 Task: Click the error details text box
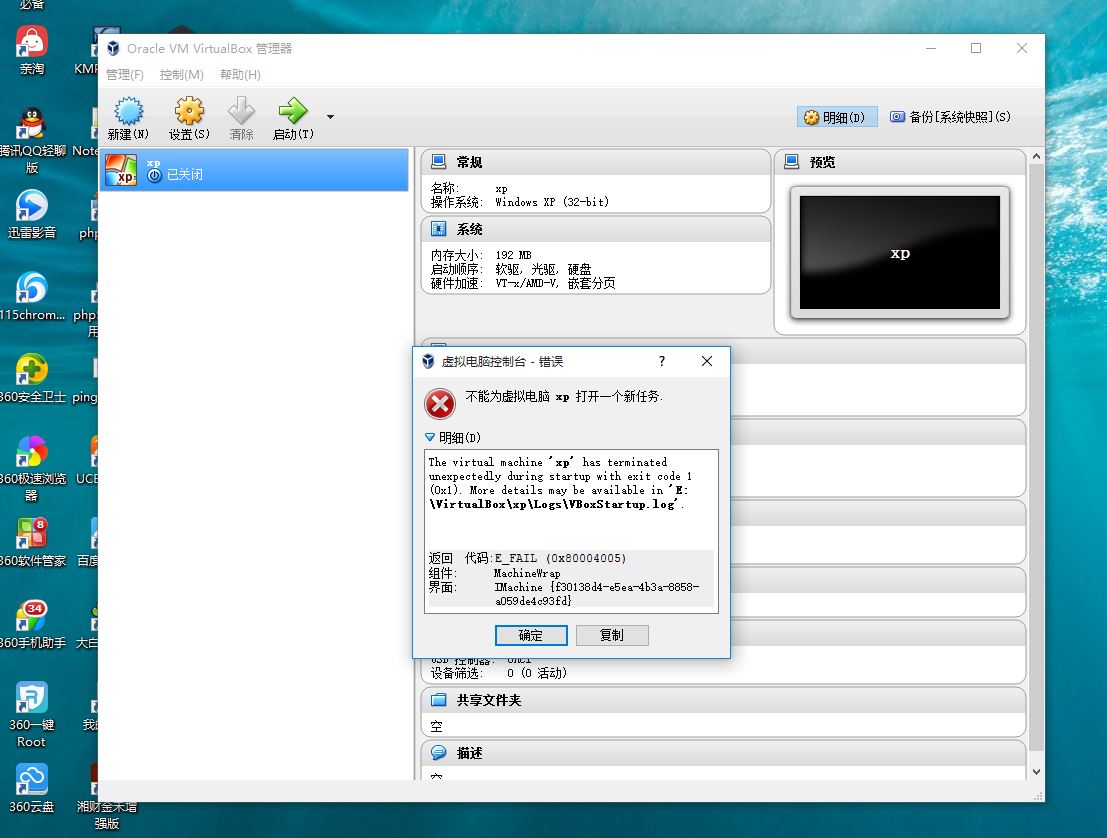(x=571, y=531)
